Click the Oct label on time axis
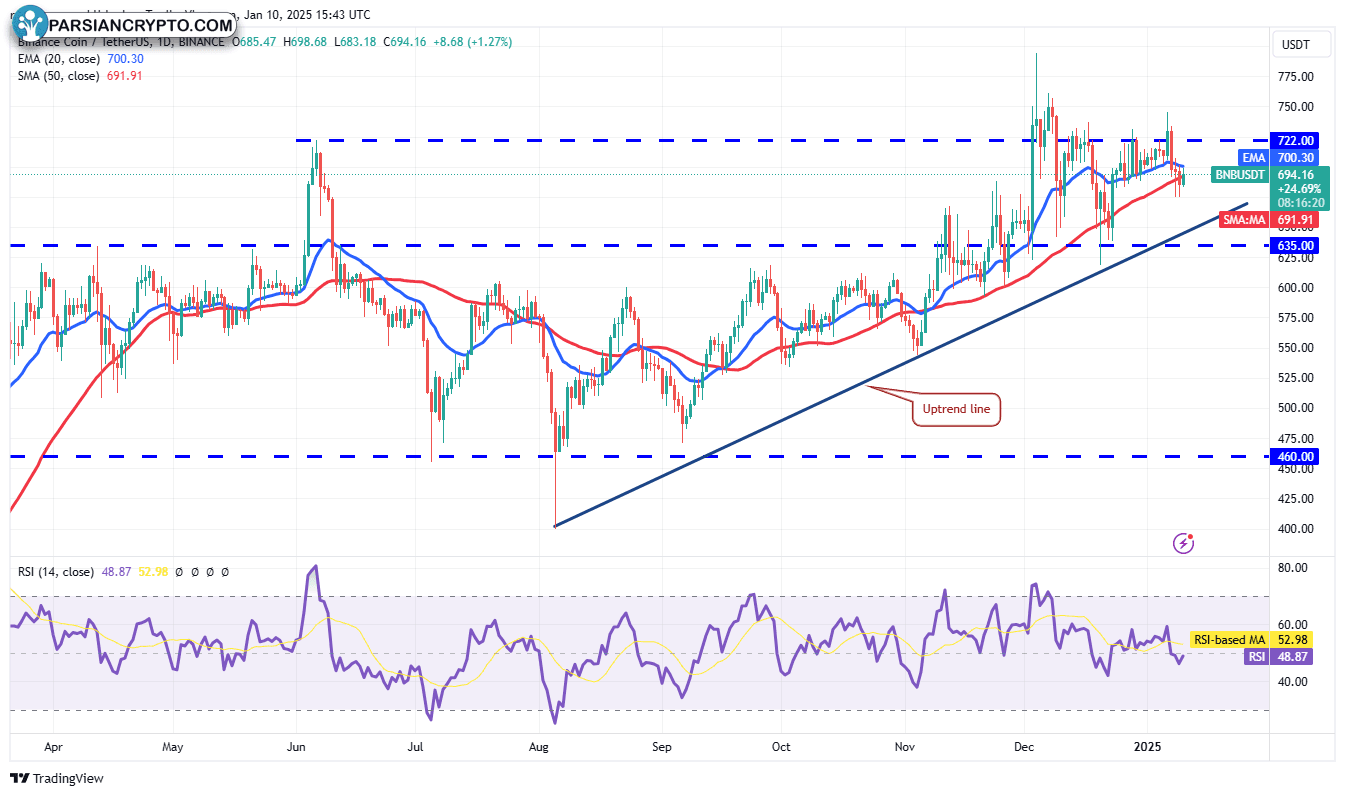Image resolution: width=1345 pixels, height=796 pixels. tap(782, 746)
